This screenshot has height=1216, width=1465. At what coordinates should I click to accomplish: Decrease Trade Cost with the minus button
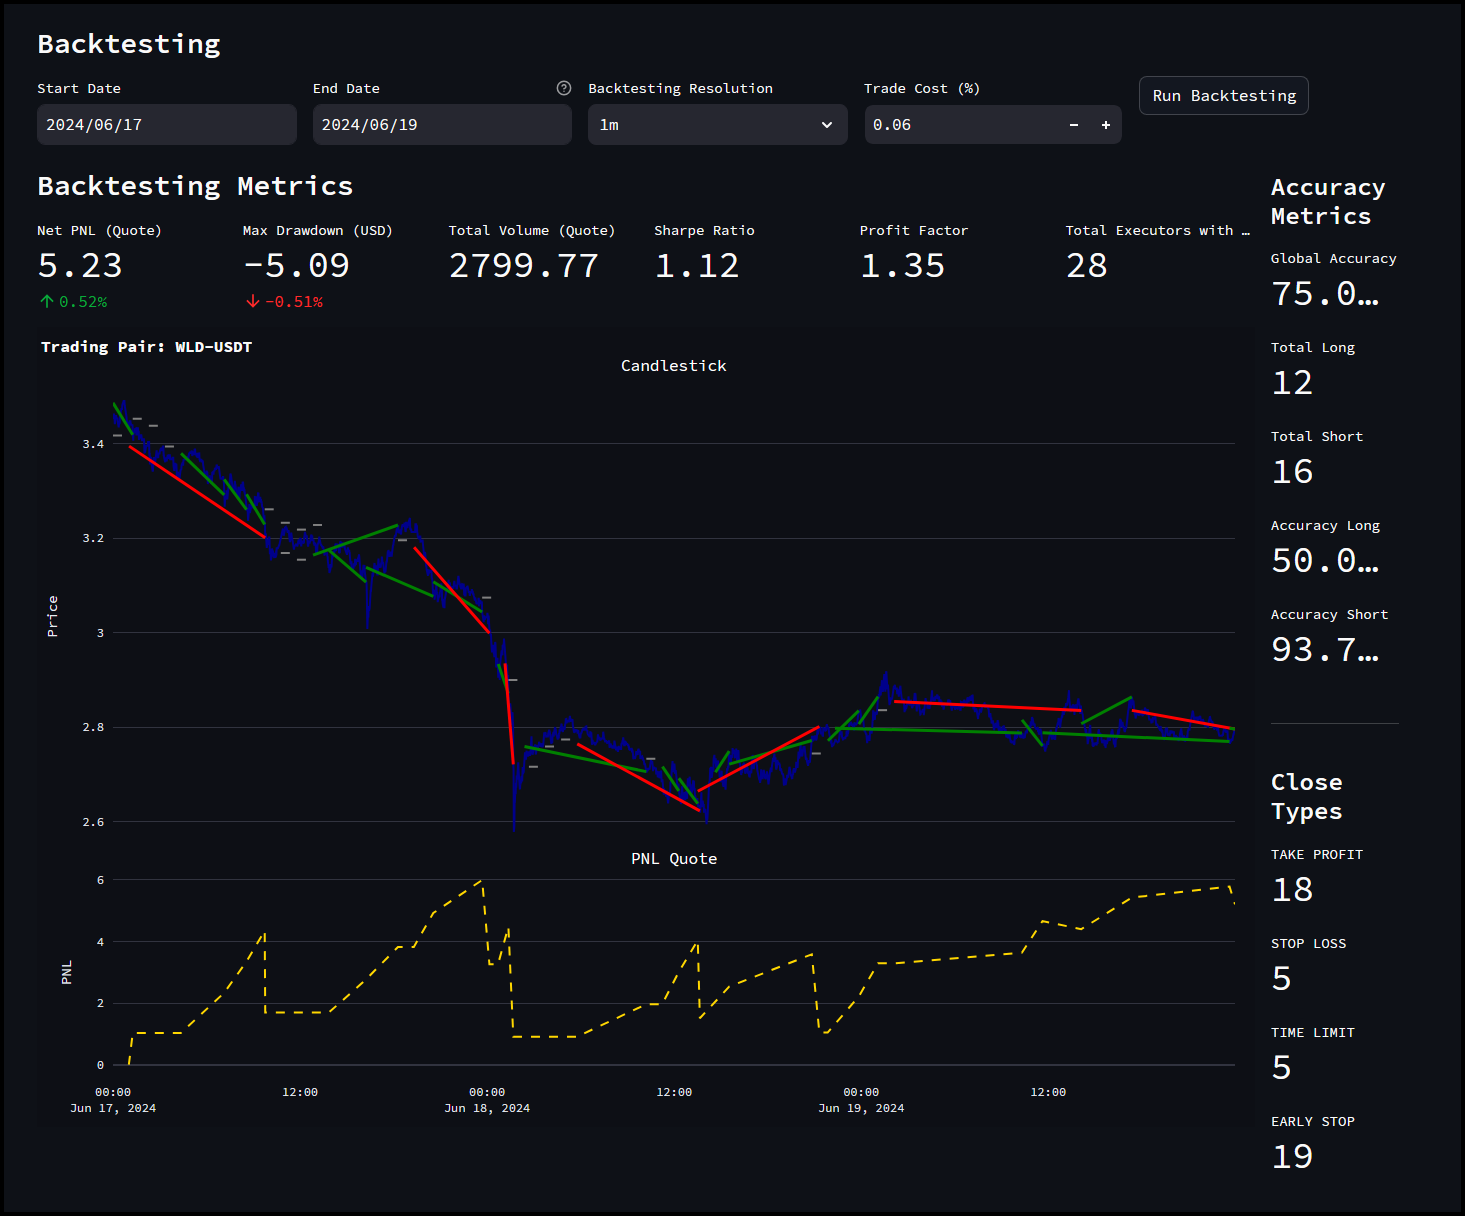click(x=1074, y=125)
